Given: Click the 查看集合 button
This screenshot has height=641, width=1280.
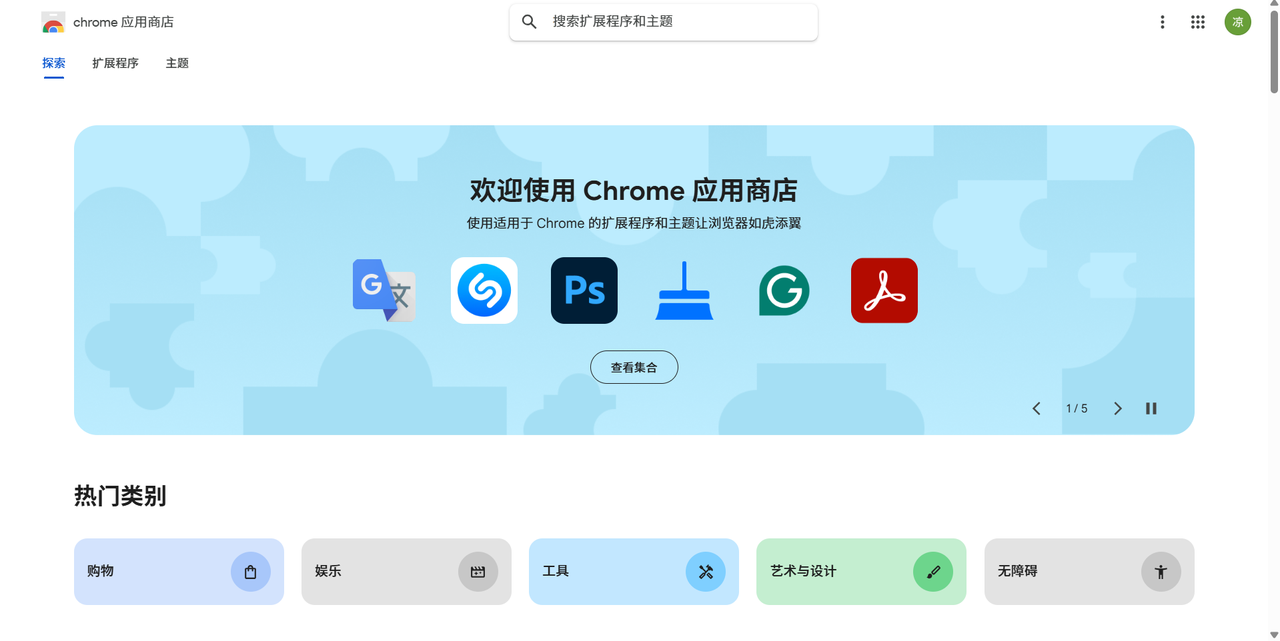Looking at the screenshot, I should (634, 367).
